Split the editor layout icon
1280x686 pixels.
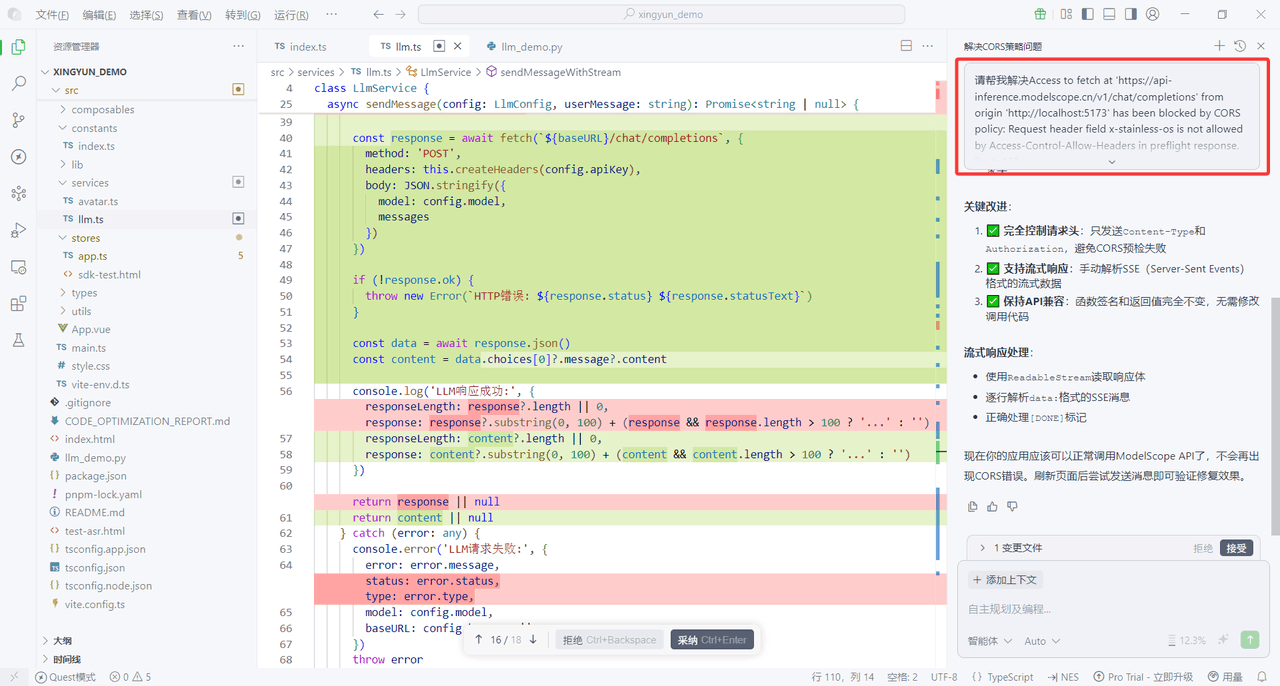click(x=906, y=46)
